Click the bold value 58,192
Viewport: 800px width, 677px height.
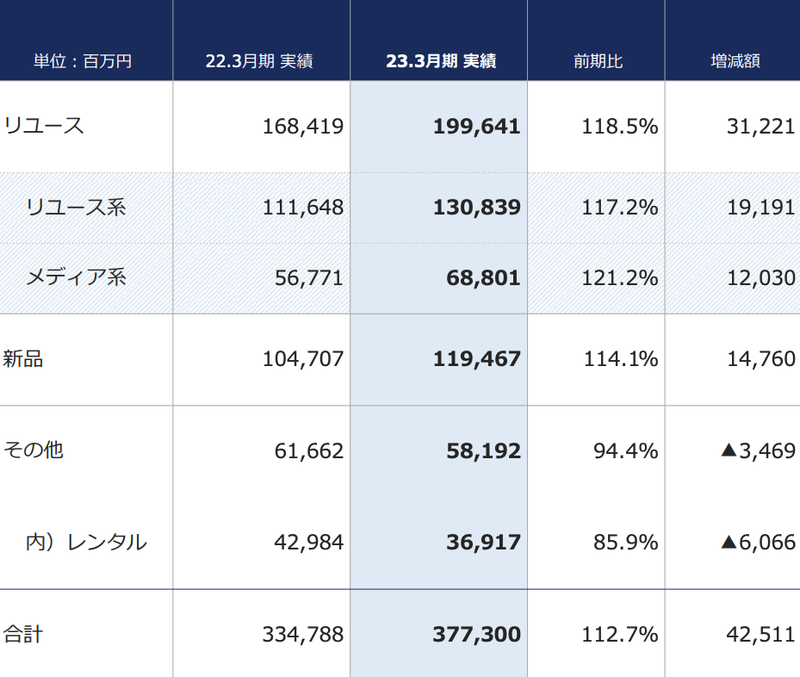[x=483, y=451]
